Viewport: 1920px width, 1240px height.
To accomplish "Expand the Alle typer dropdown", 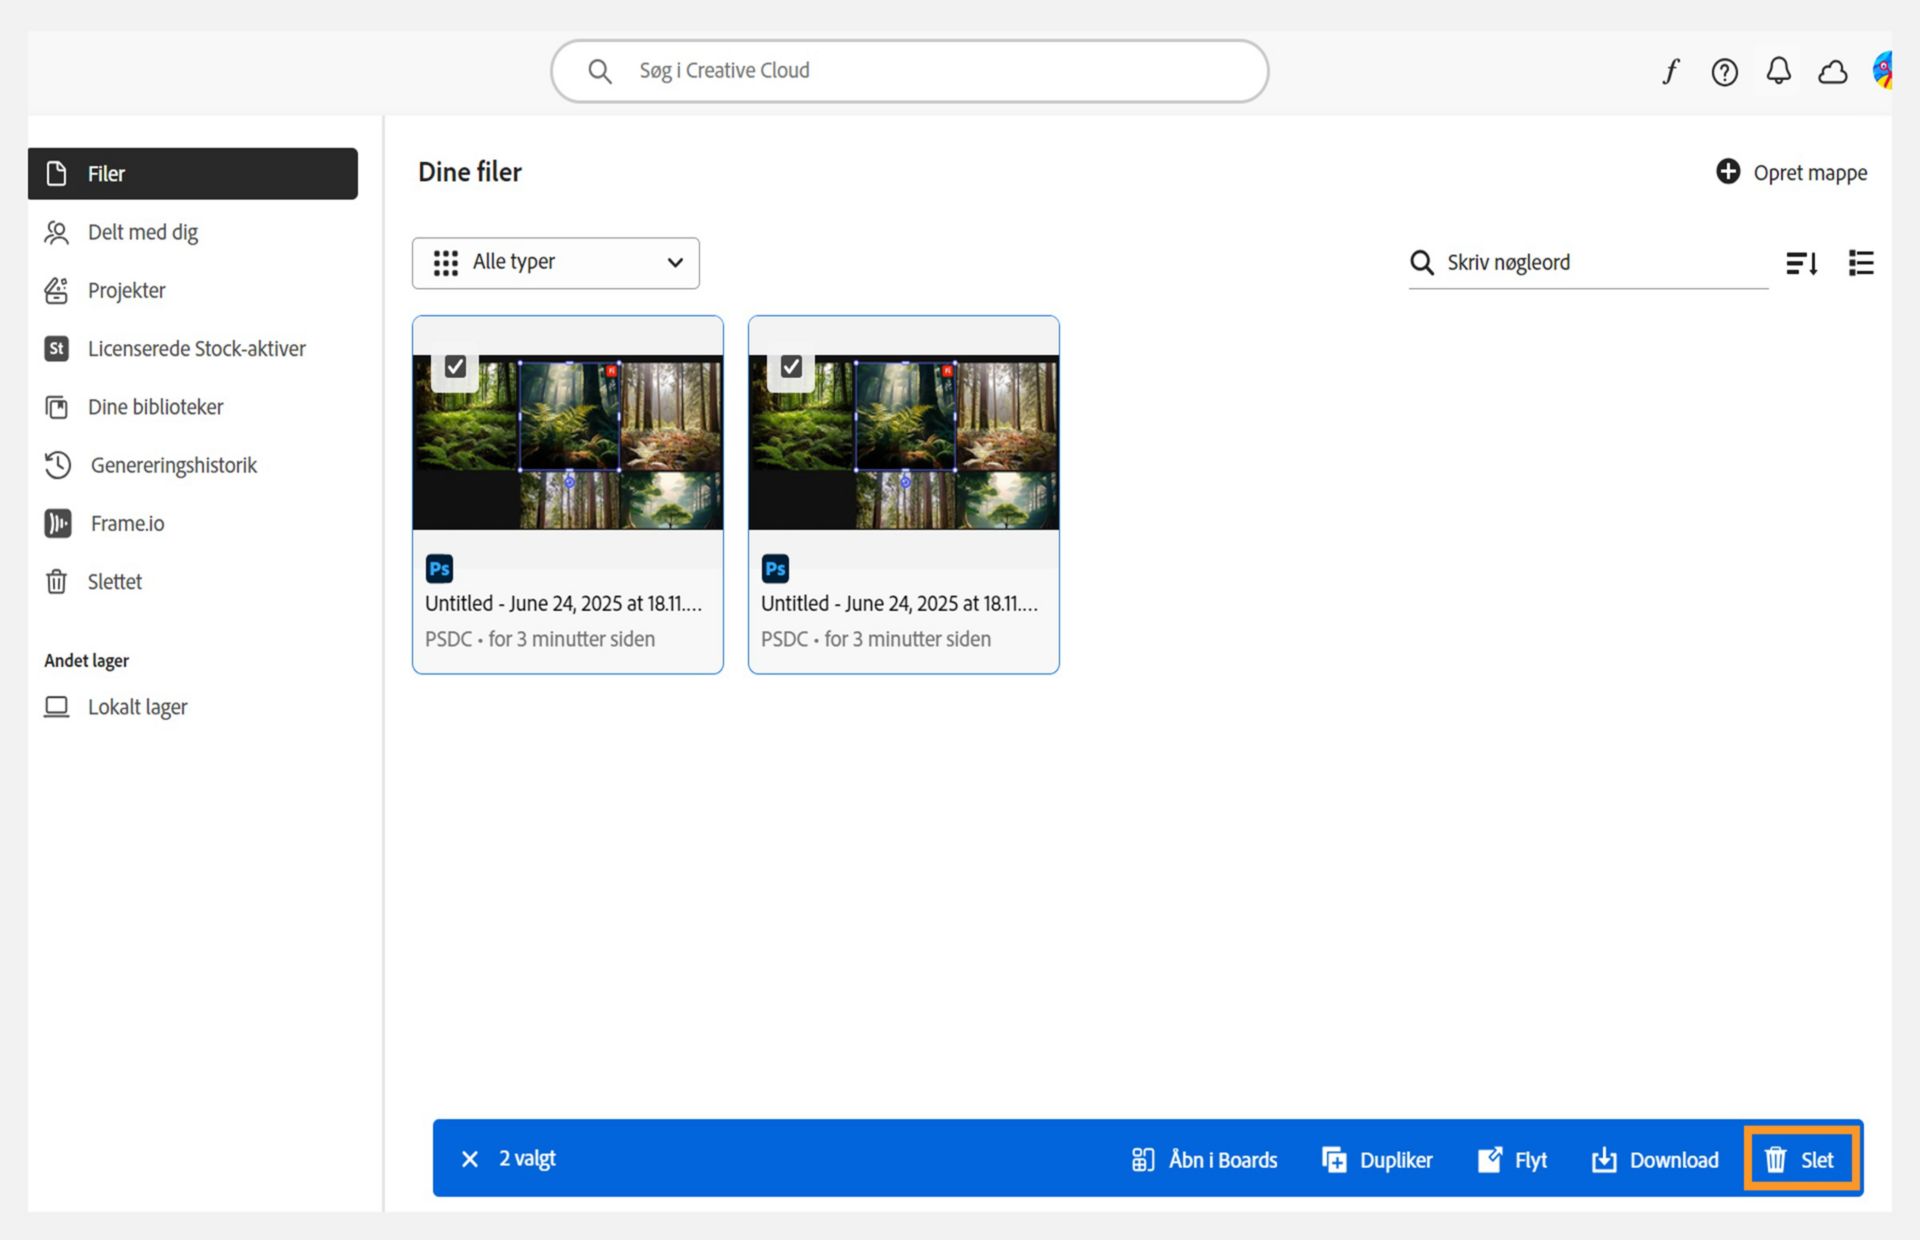I will pyautogui.click(x=556, y=262).
